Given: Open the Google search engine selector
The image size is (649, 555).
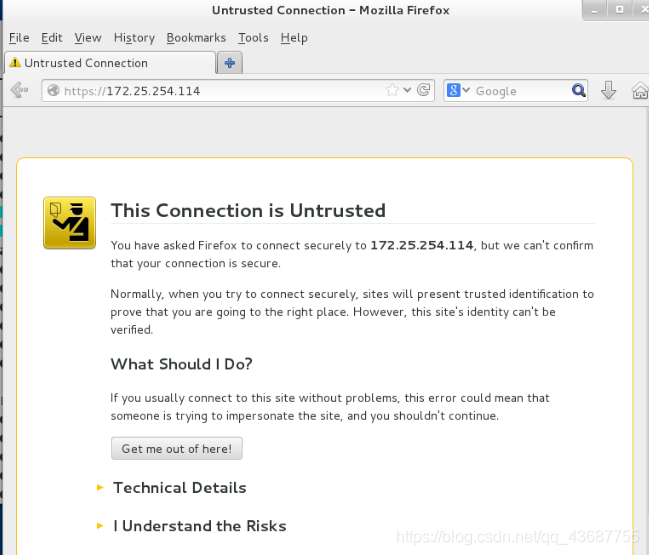Looking at the screenshot, I should tap(459, 90).
